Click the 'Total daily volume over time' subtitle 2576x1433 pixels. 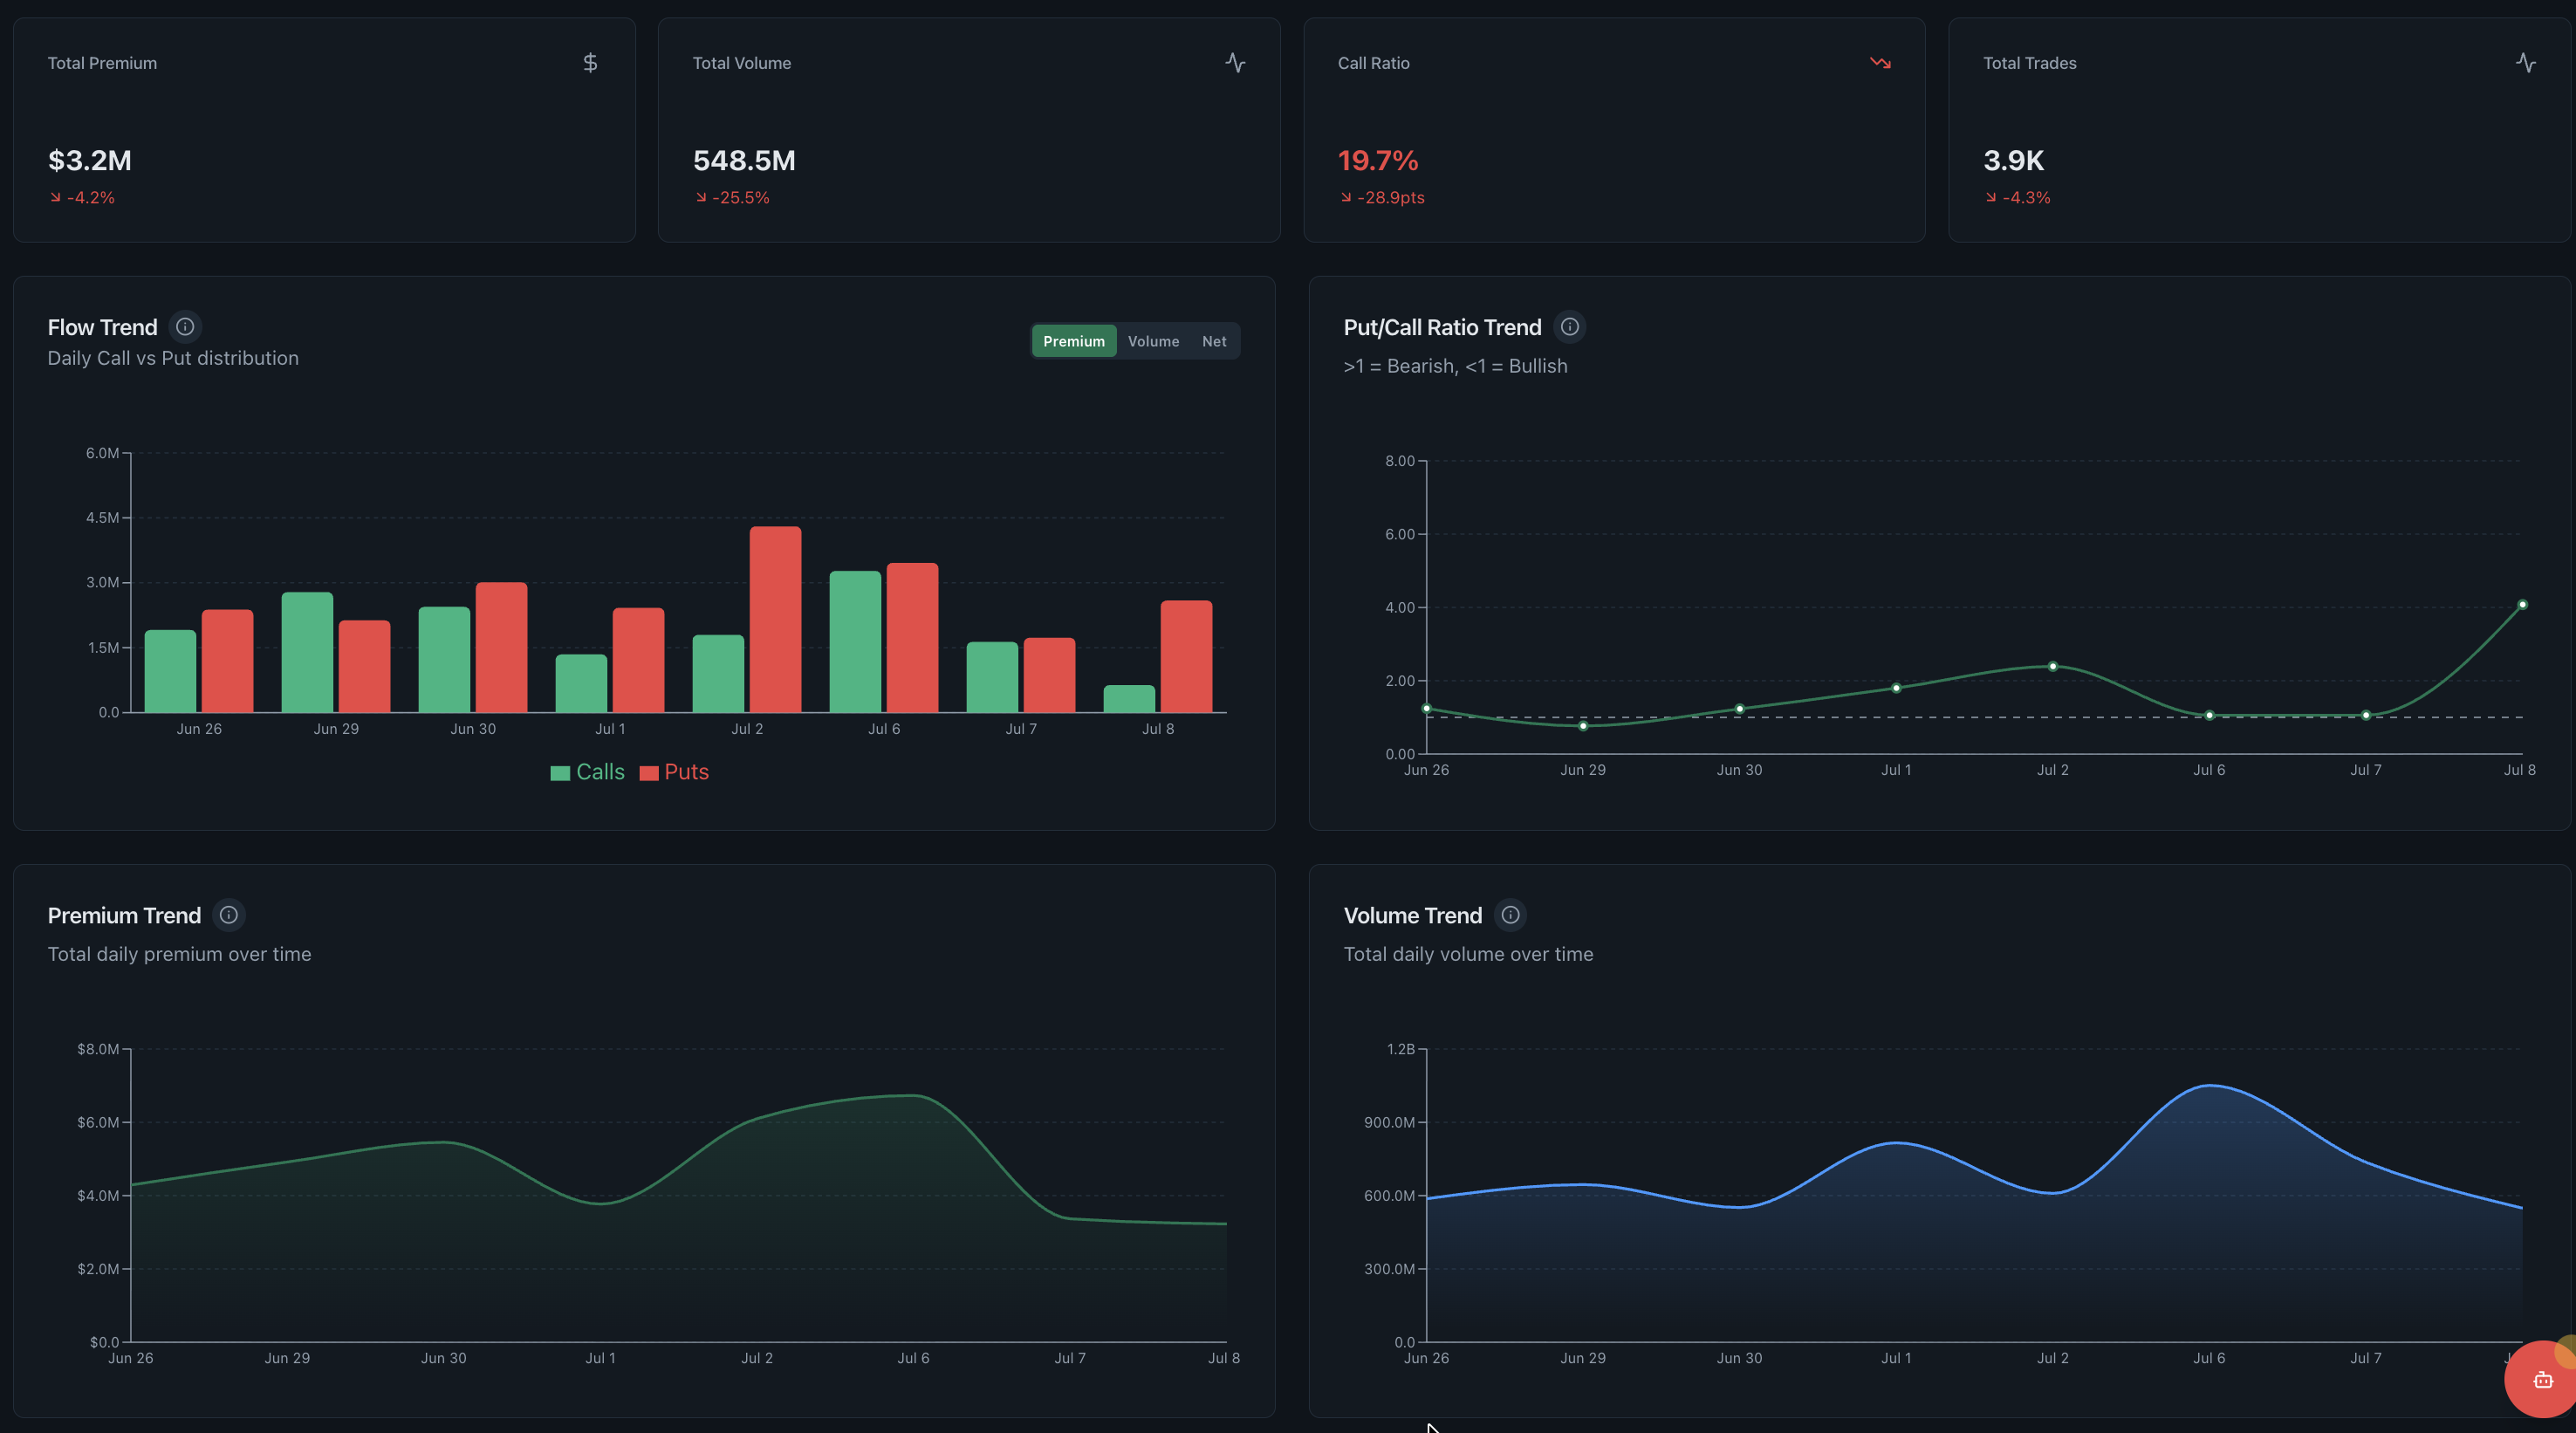click(x=1468, y=954)
